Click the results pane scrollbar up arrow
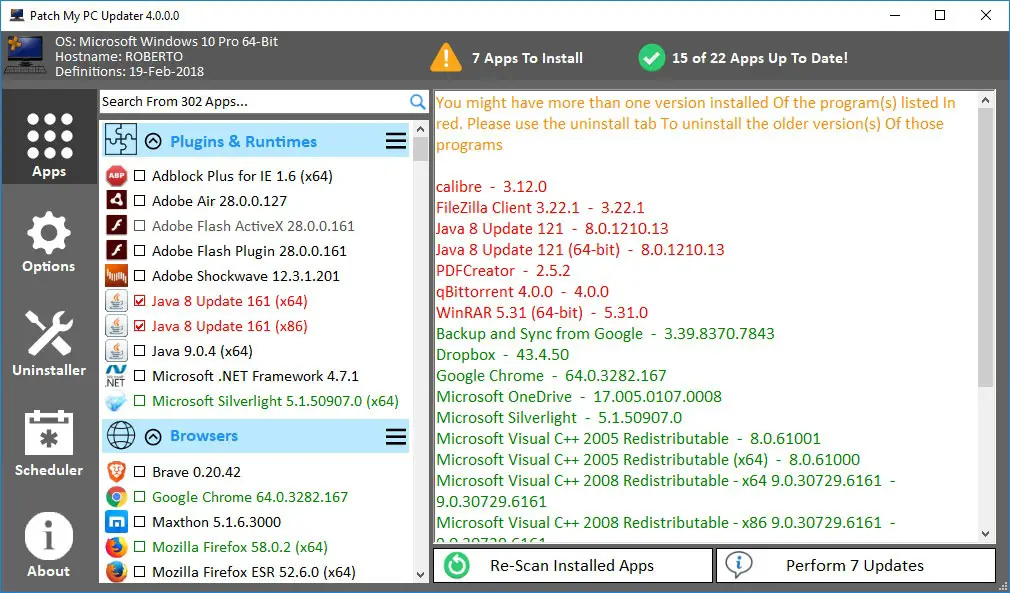The image size is (1010, 593). click(x=986, y=100)
